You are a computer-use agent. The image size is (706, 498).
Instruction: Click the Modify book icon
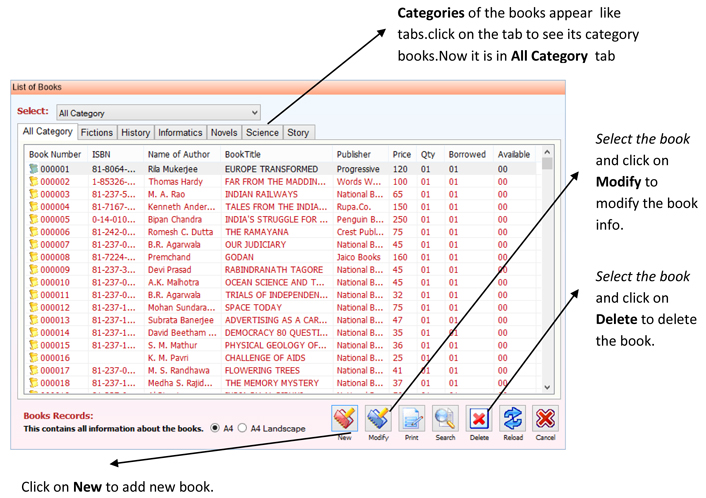point(378,418)
